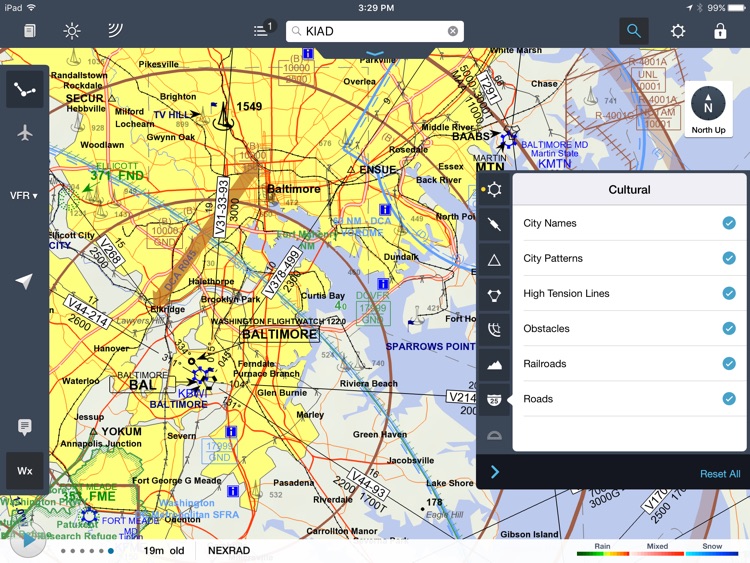Collapse layers panel with chevron arrow

[x=495, y=473]
